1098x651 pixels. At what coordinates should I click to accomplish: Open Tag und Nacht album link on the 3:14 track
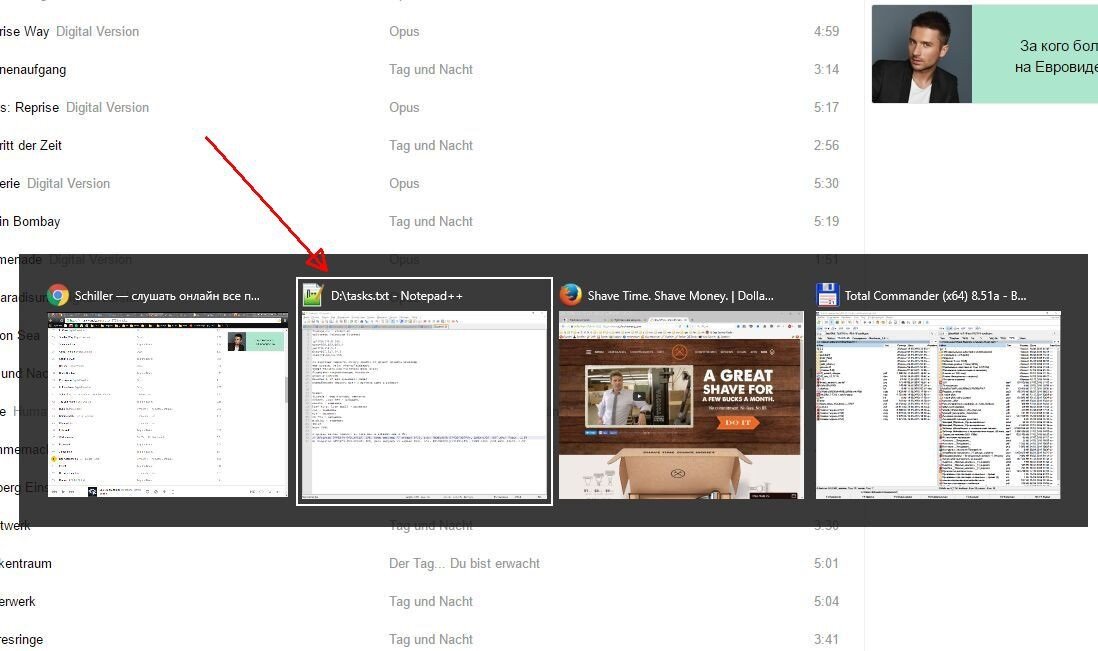coord(431,69)
